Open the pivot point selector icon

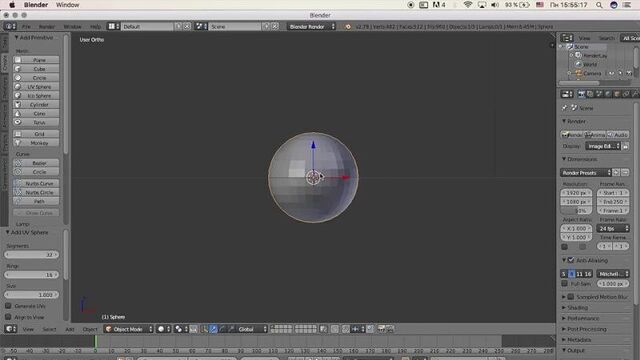(x=181, y=329)
